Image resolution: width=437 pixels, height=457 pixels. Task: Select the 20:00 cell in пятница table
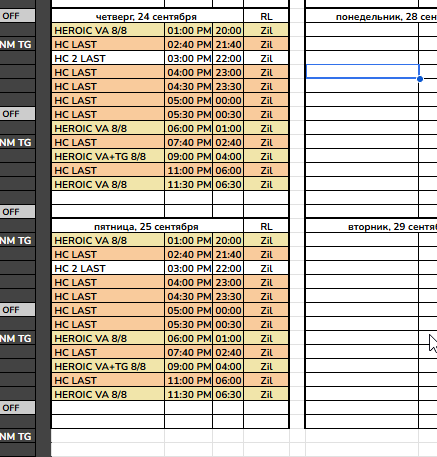click(228, 240)
